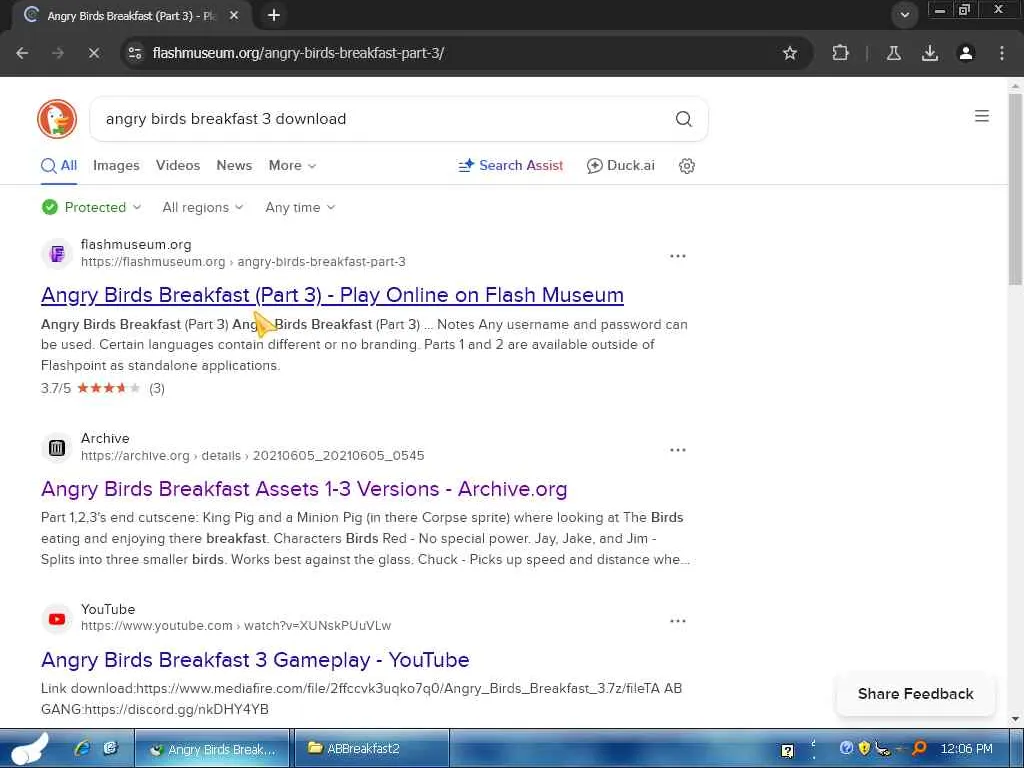Open the profile avatar icon
Screen dimensions: 1024x768
966,54
